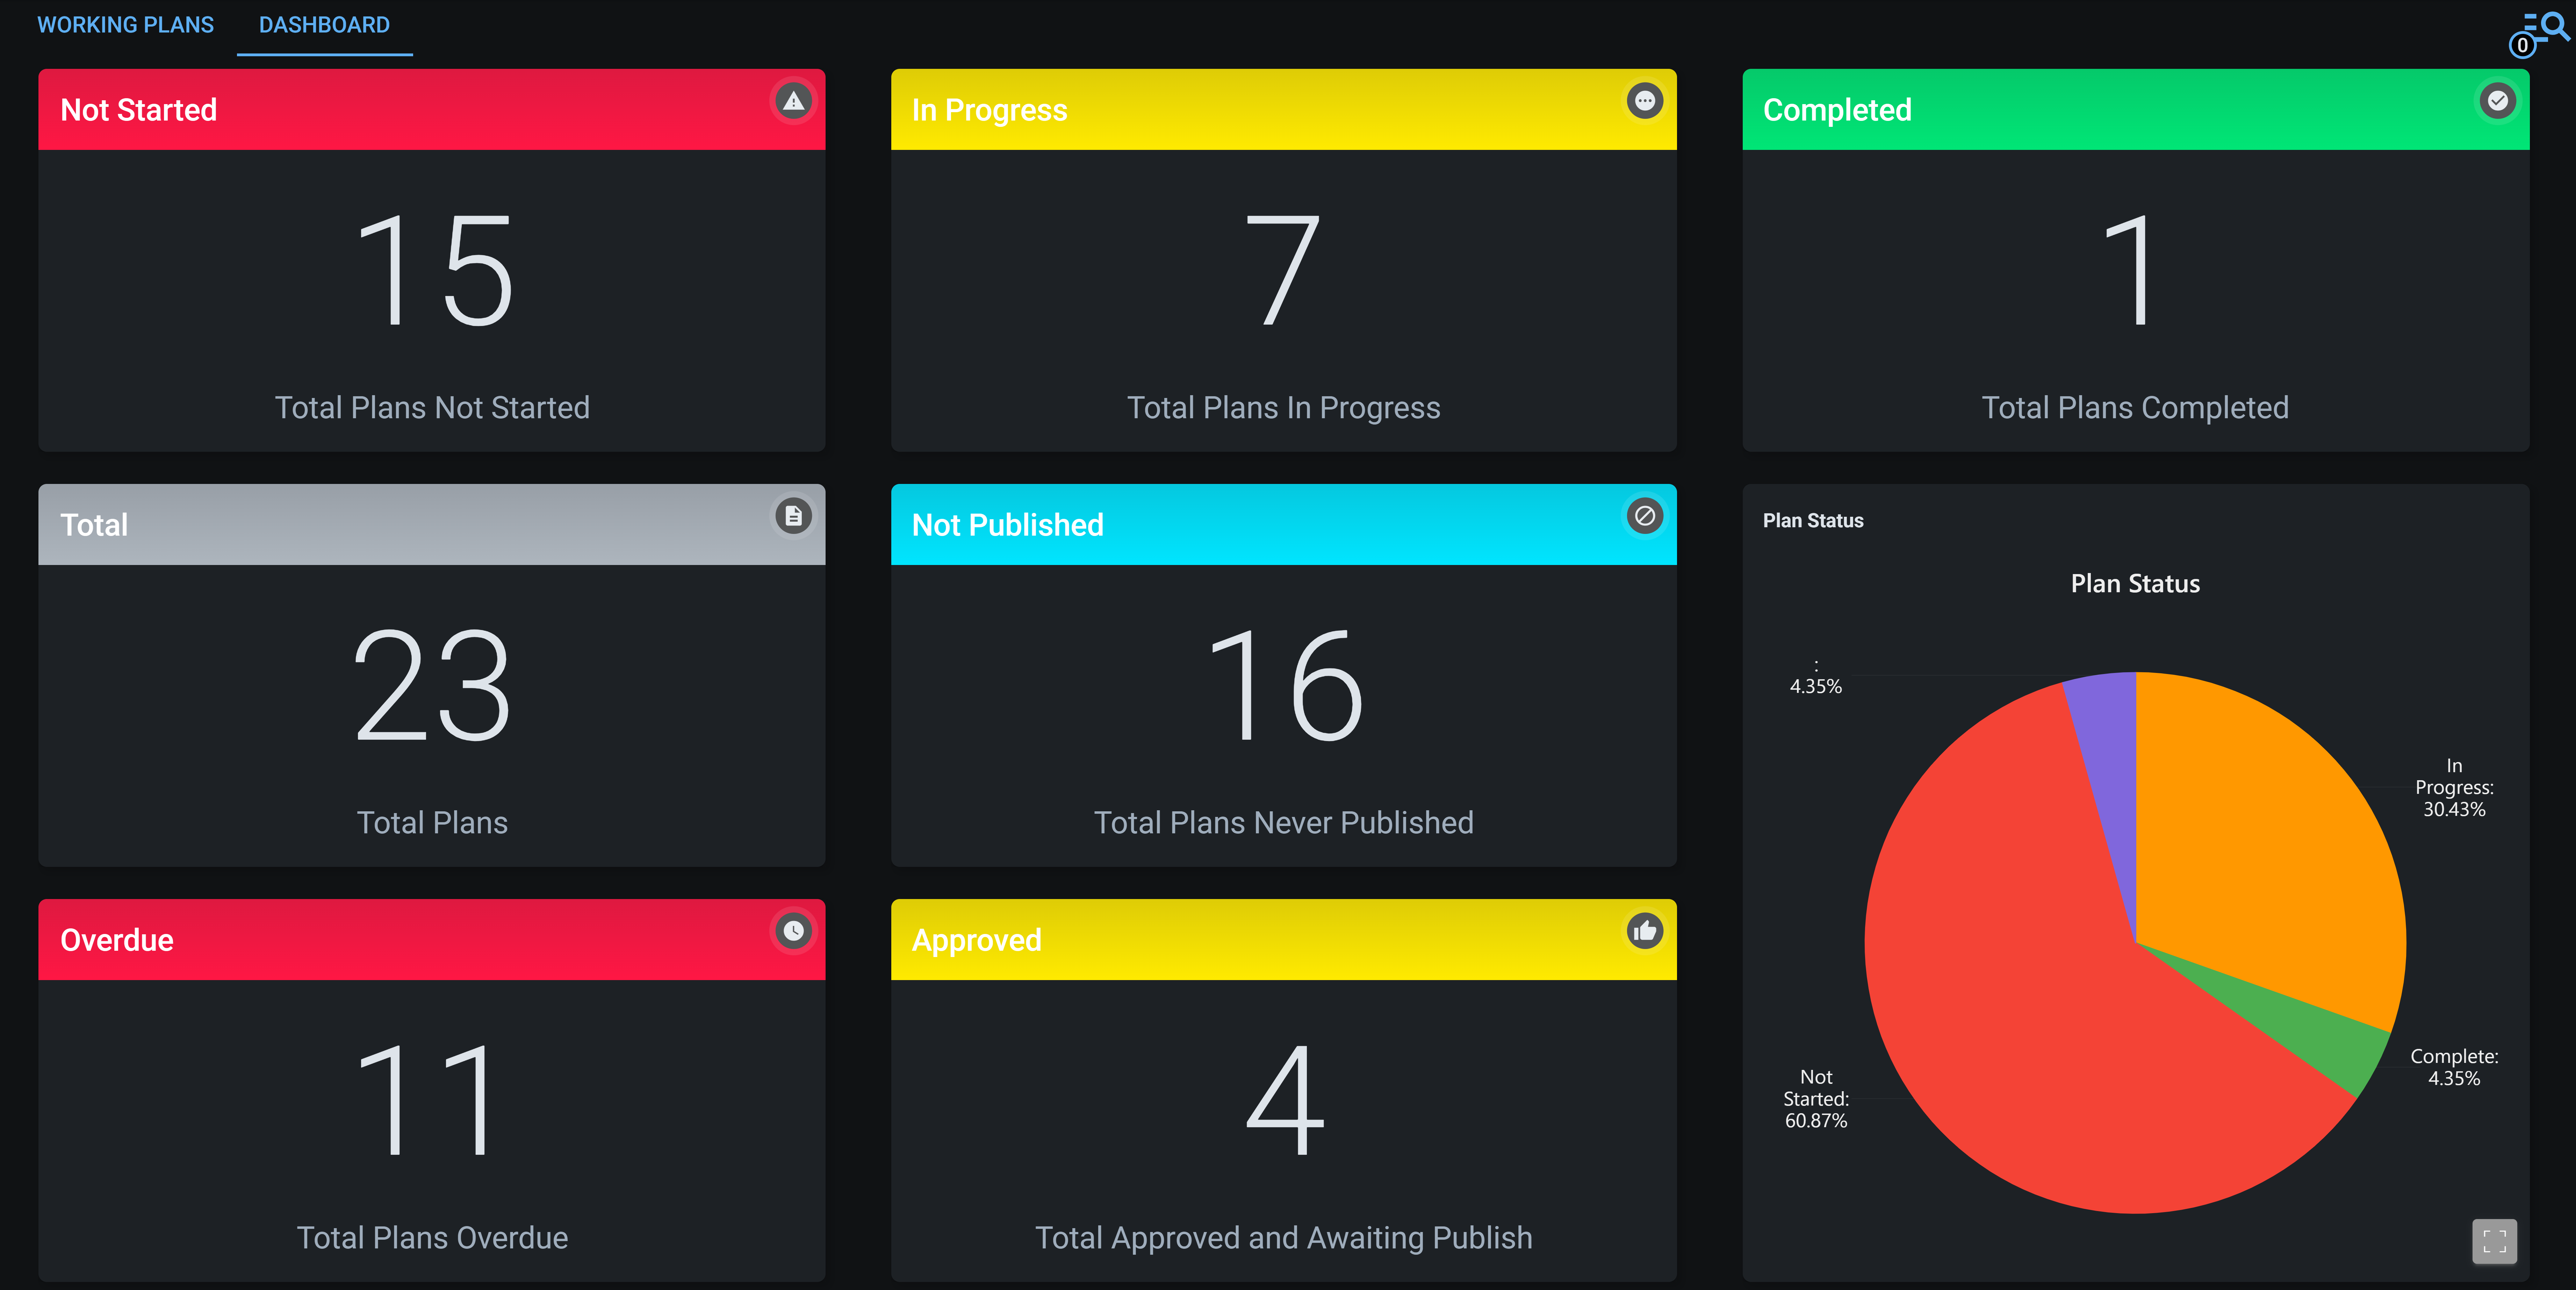The width and height of the screenshot is (2576, 1290).
Task: Click the thumbs-up icon on Approved card
Action: pyautogui.click(x=1645, y=931)
